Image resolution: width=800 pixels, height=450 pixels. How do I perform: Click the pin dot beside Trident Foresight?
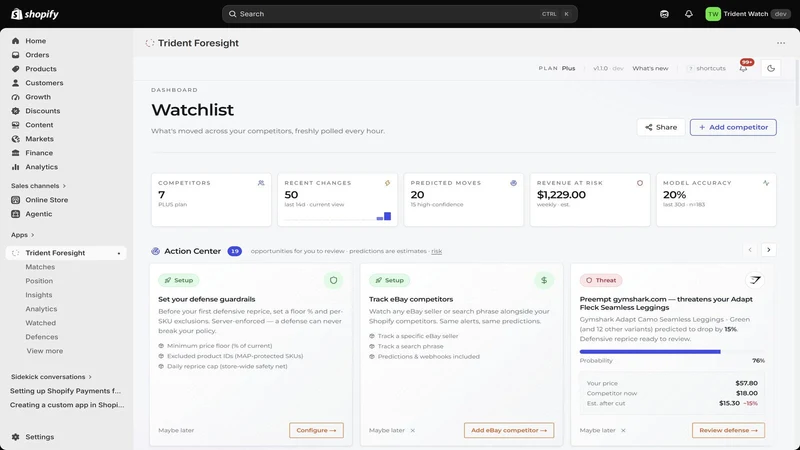point(119,253)
